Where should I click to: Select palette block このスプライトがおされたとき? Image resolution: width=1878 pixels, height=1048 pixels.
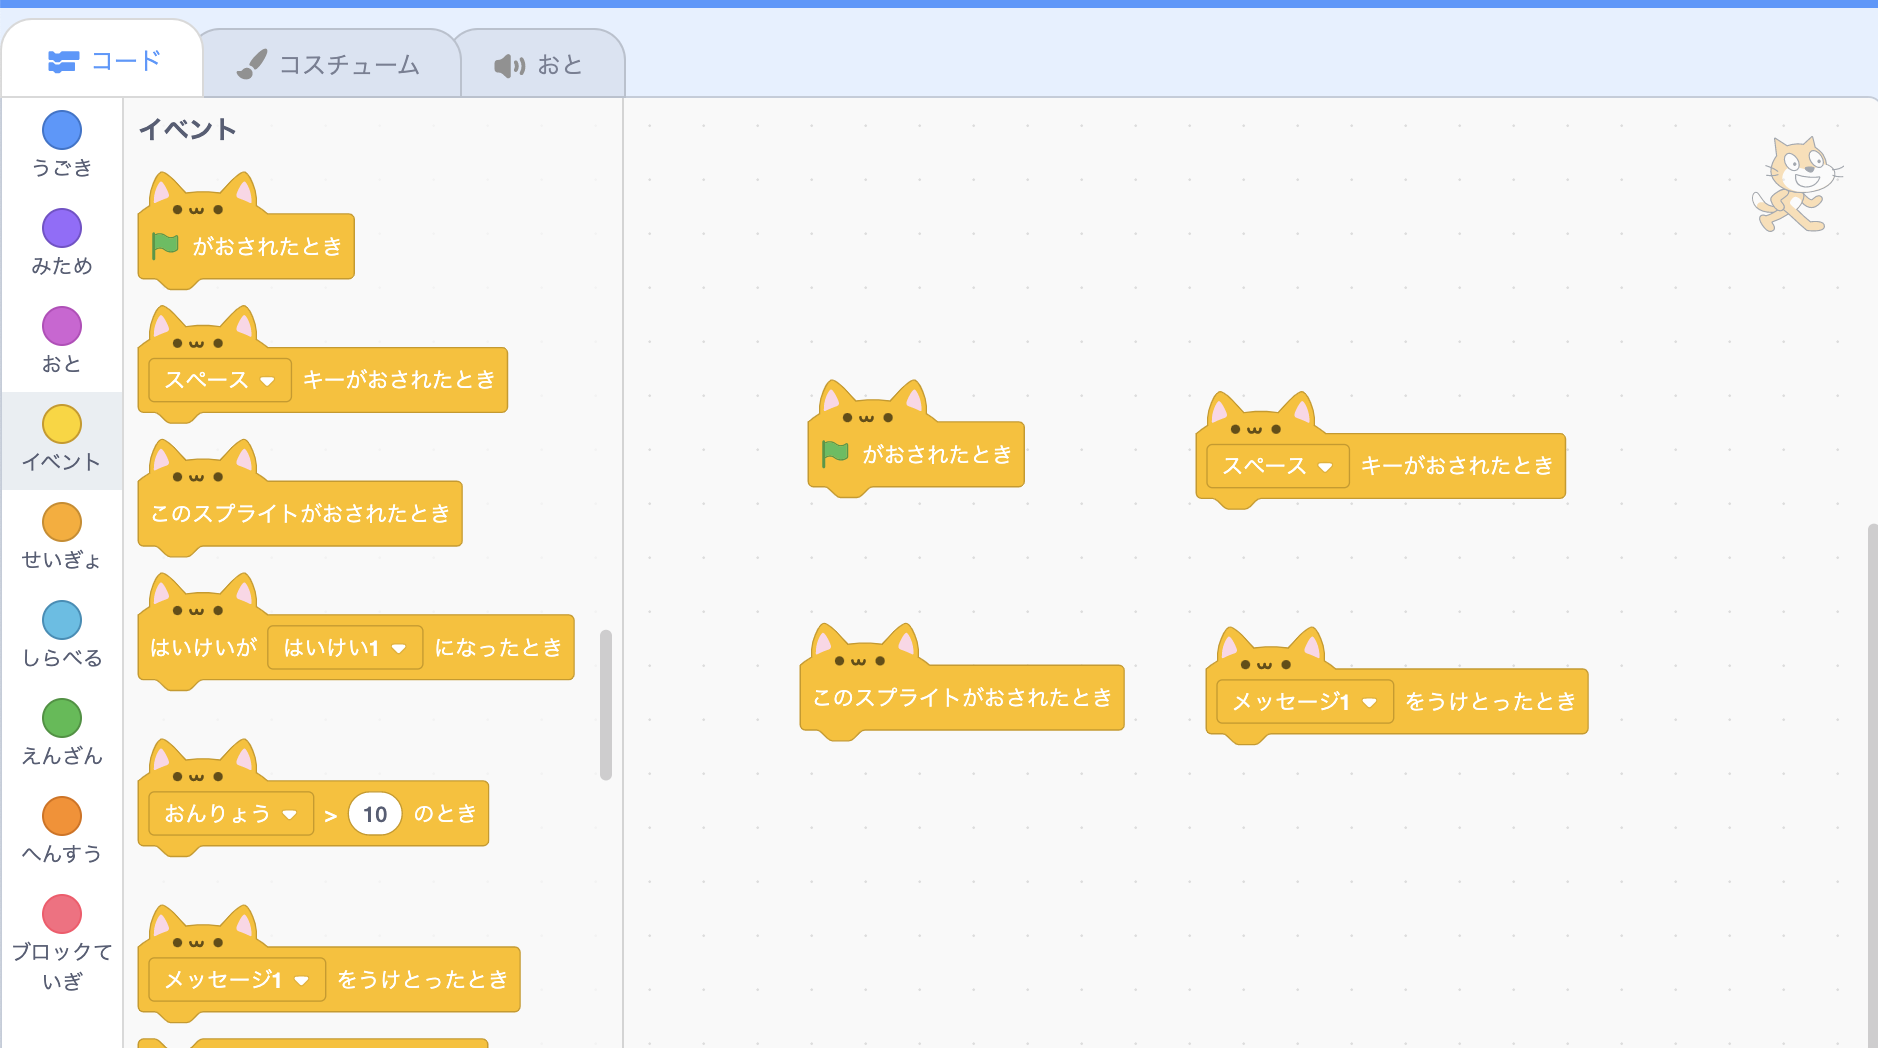coord(300,513)
